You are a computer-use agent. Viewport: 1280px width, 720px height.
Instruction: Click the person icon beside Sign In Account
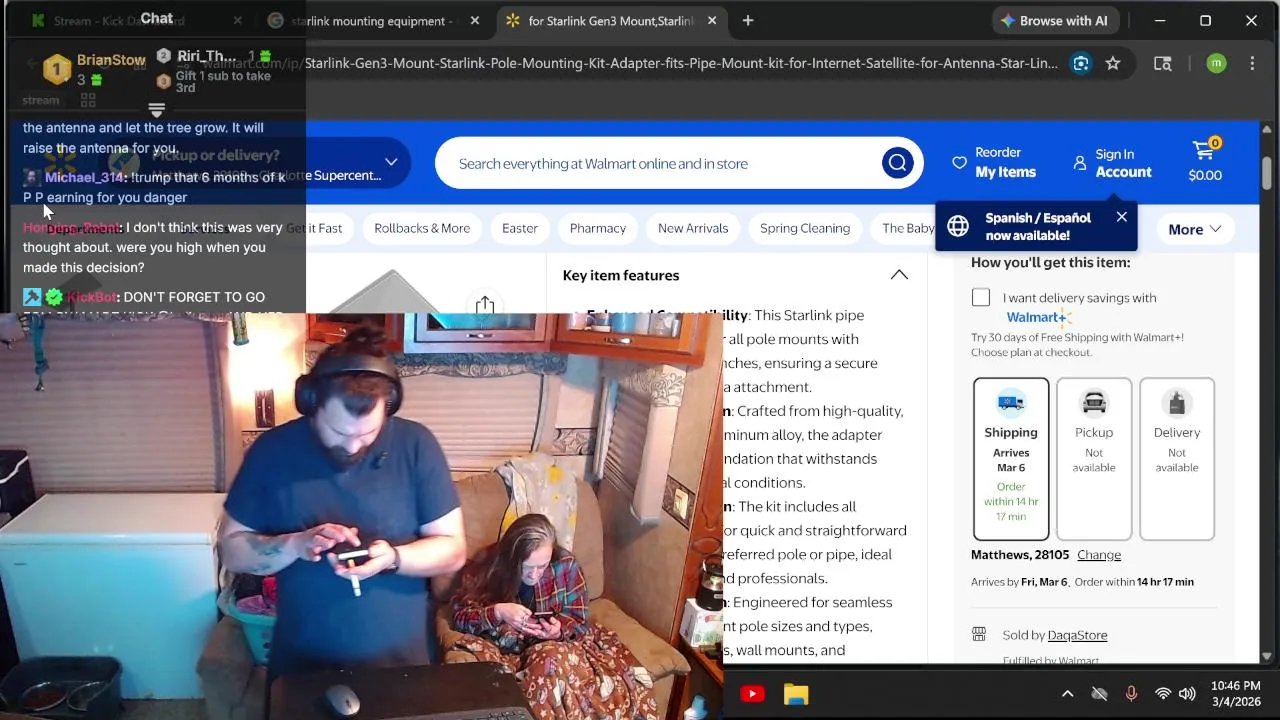pyautogui.click(x=1080, y=163)
